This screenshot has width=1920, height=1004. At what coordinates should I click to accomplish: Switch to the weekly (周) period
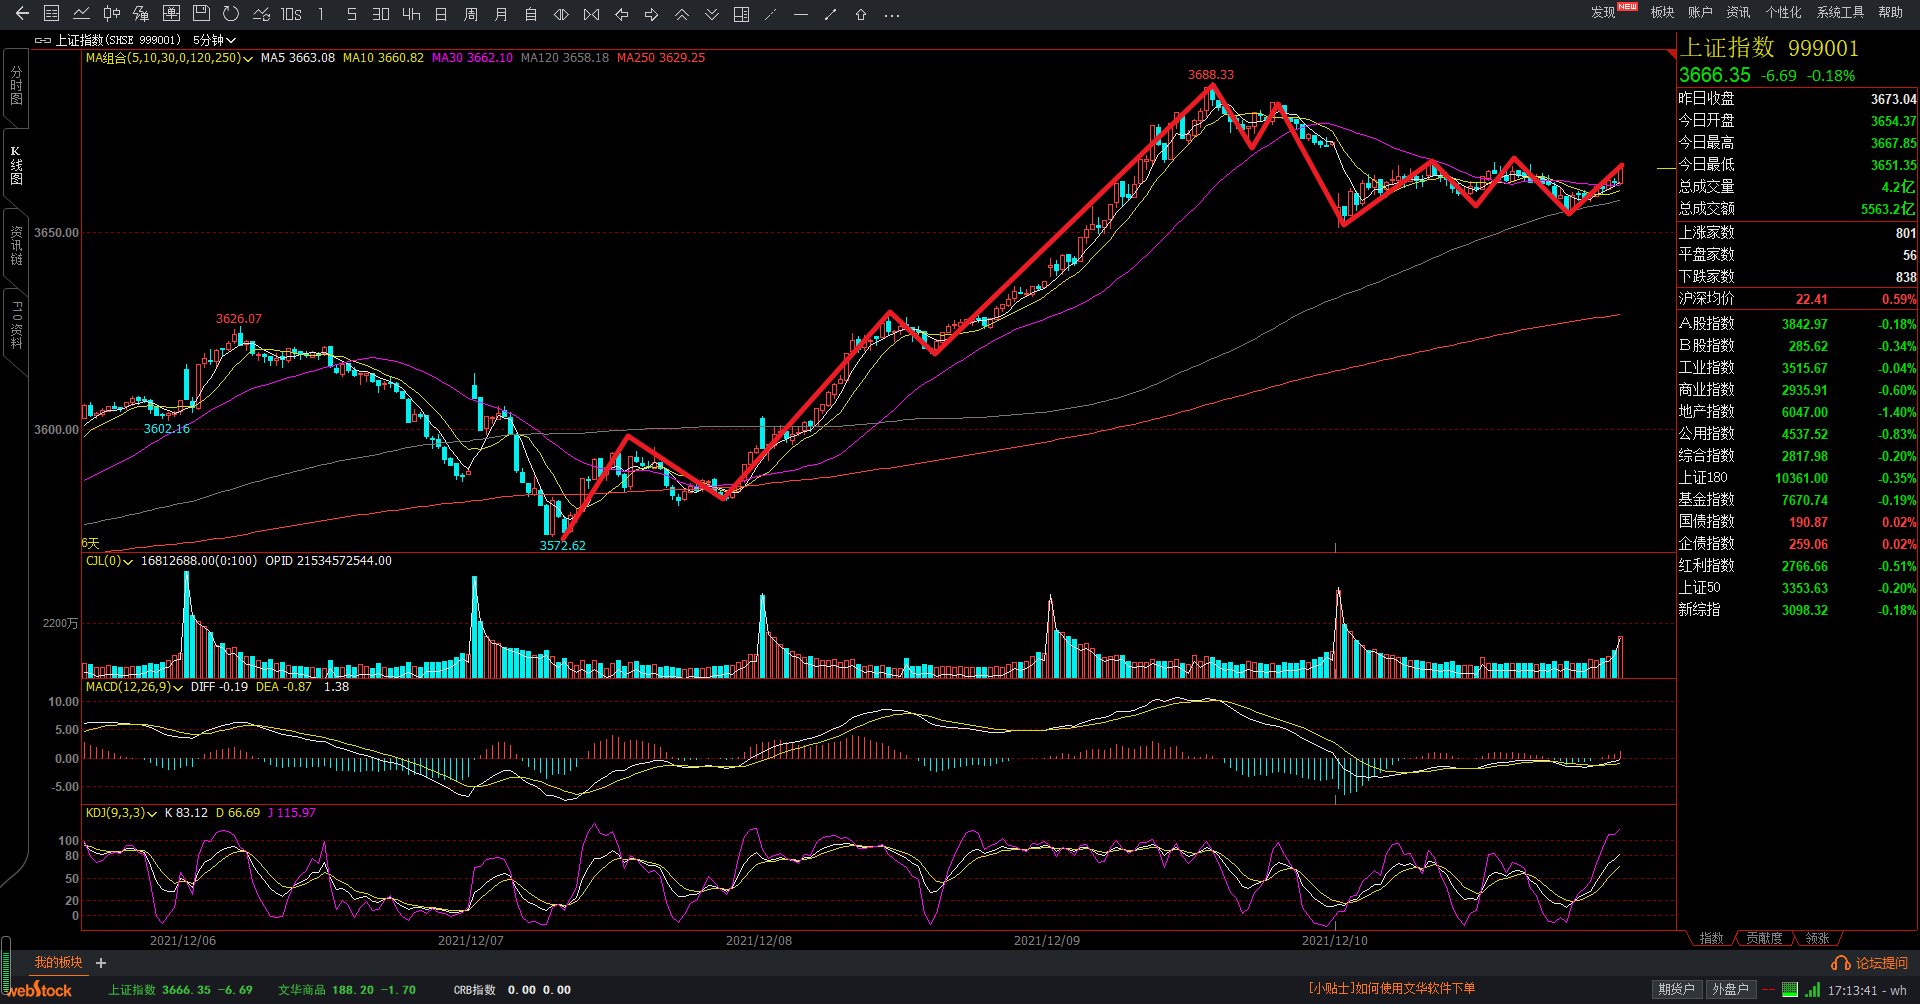[471, 14]
